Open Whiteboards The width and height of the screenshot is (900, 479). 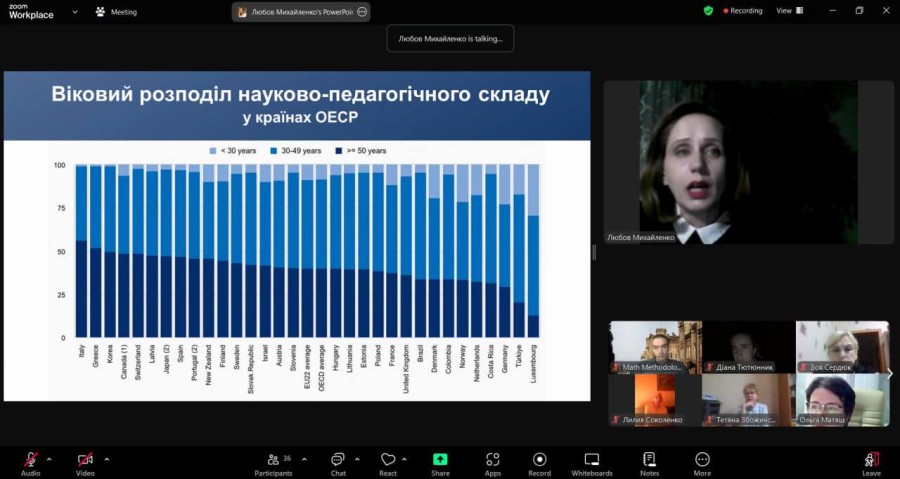click(x=592, y=464)
